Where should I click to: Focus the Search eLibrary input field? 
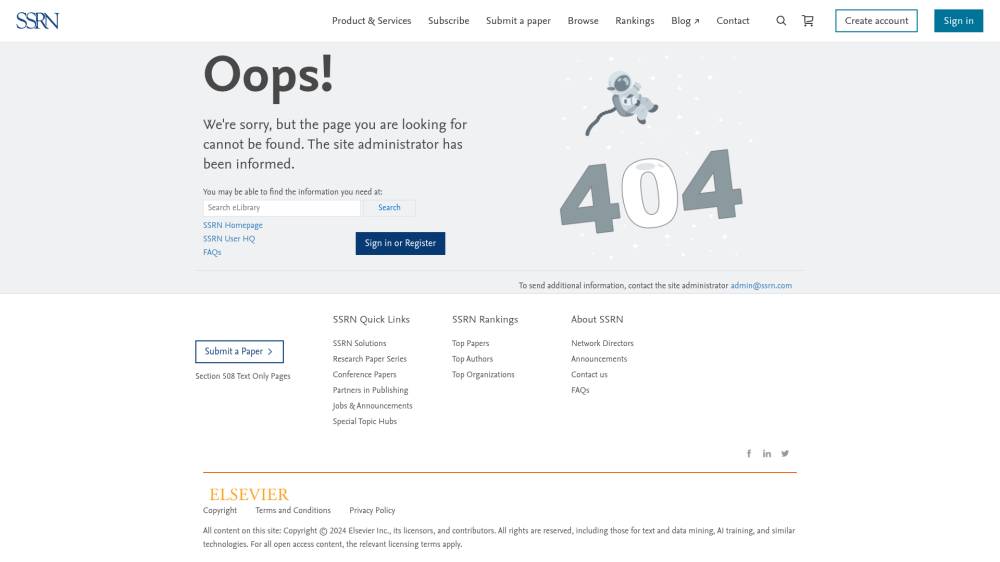tap(281, 208)
